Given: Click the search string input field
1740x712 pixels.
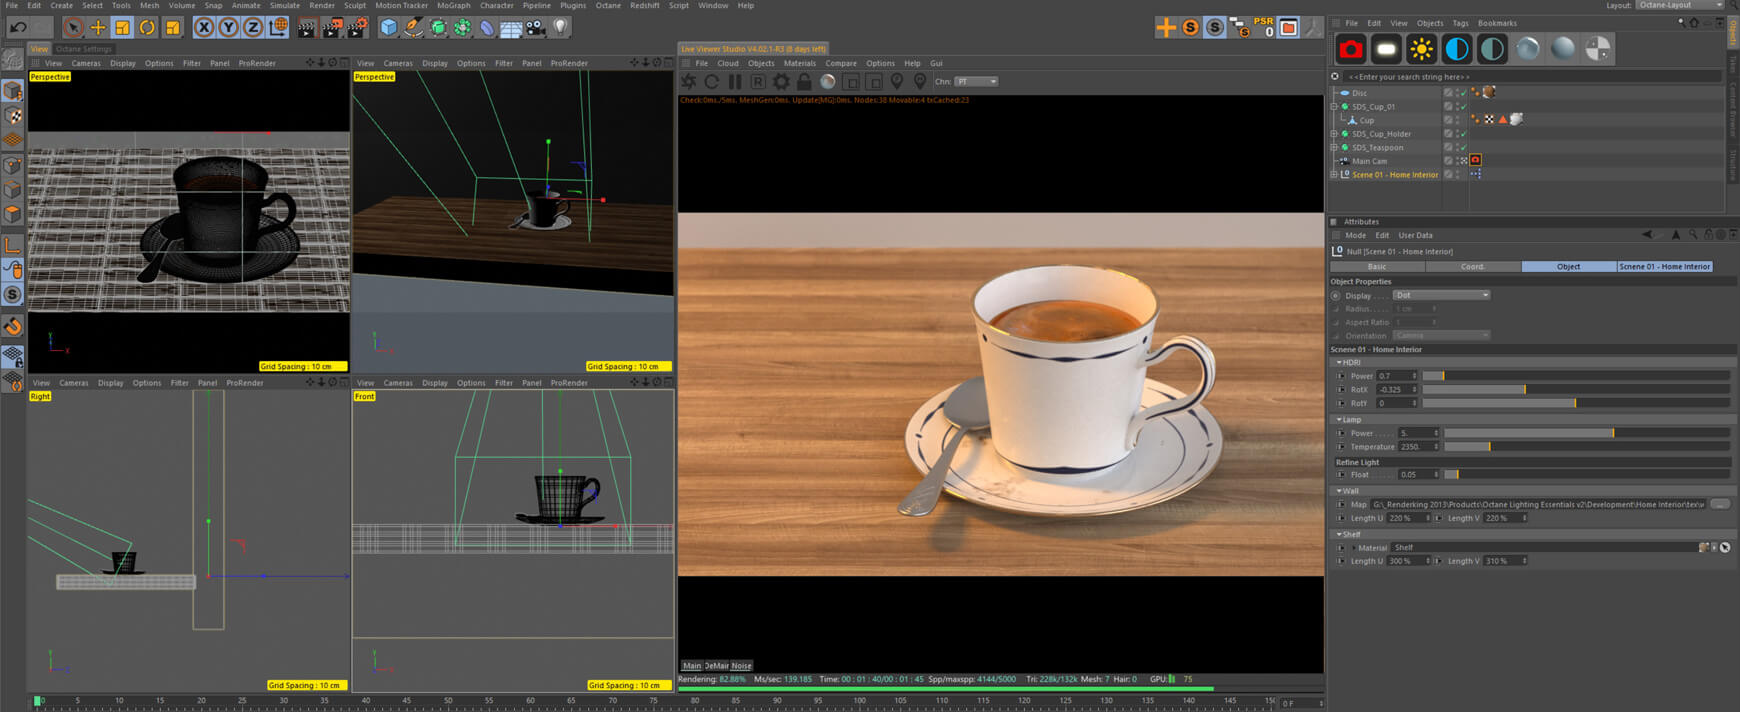Looking at the screenshot, I should [x=1530, y=76].
